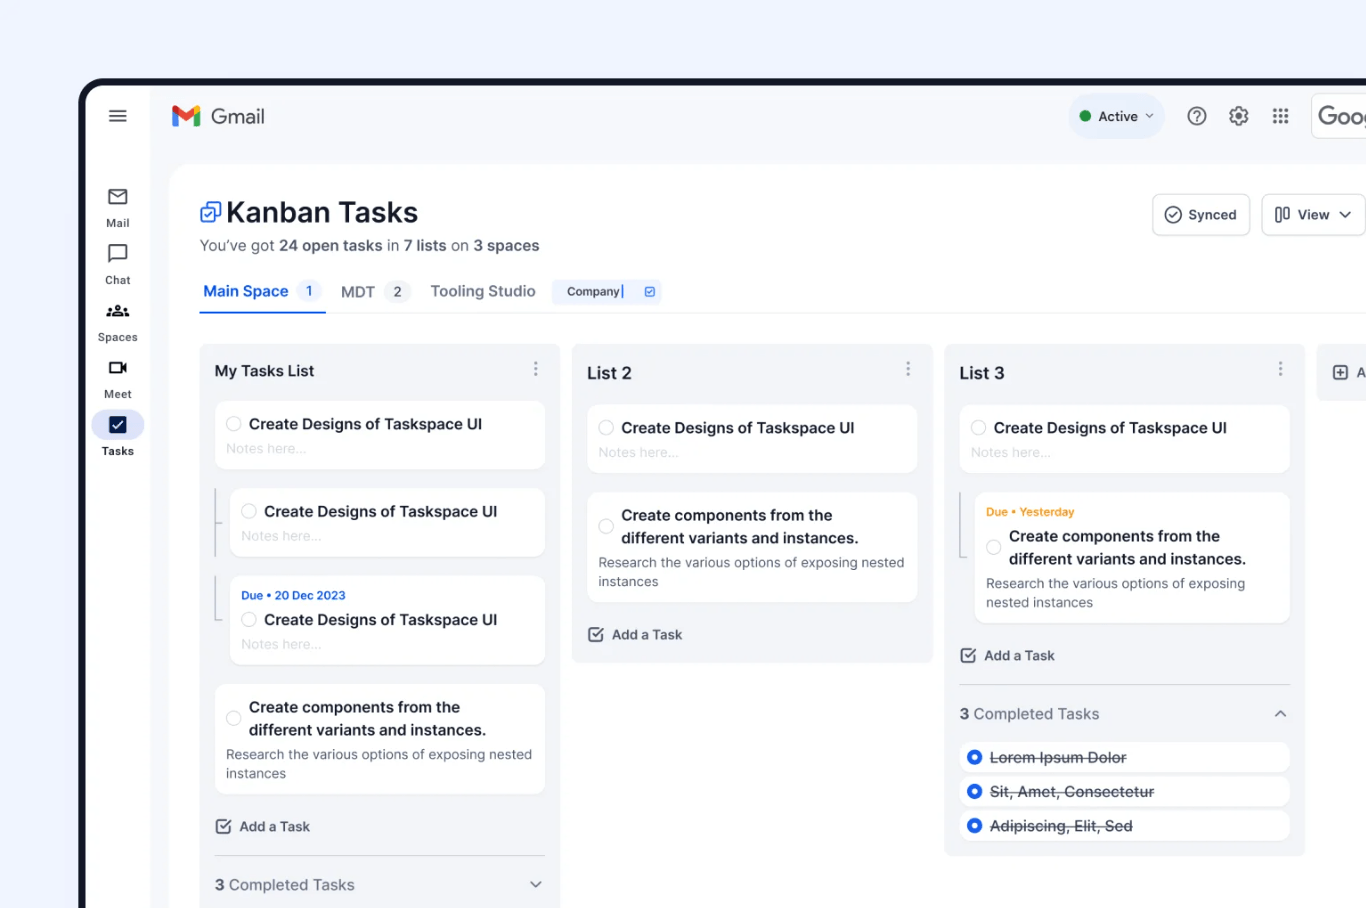Open My Tasks List three-dot menu
Viewport: 1366px width, 908px height.
[x=536, y=369]
